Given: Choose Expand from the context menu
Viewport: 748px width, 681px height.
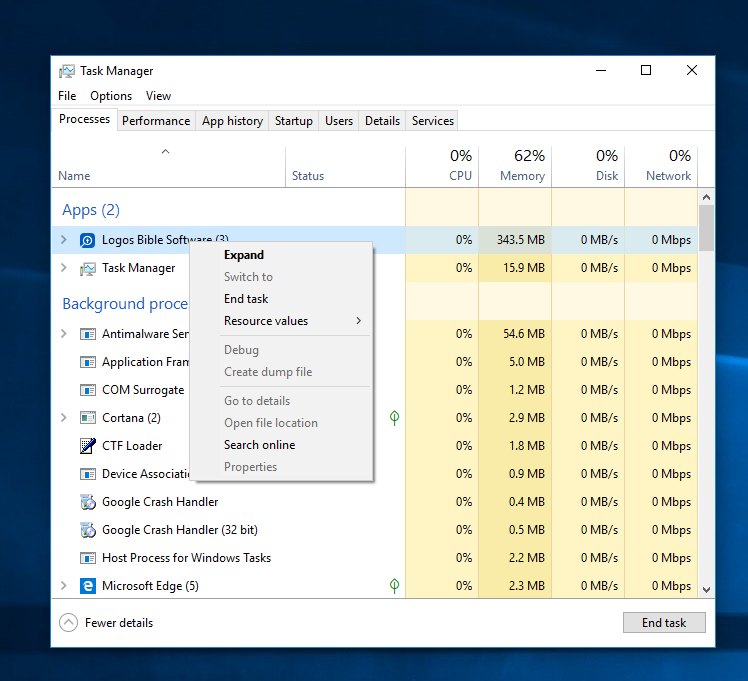Looking at the screenshot, I should 281,255.
